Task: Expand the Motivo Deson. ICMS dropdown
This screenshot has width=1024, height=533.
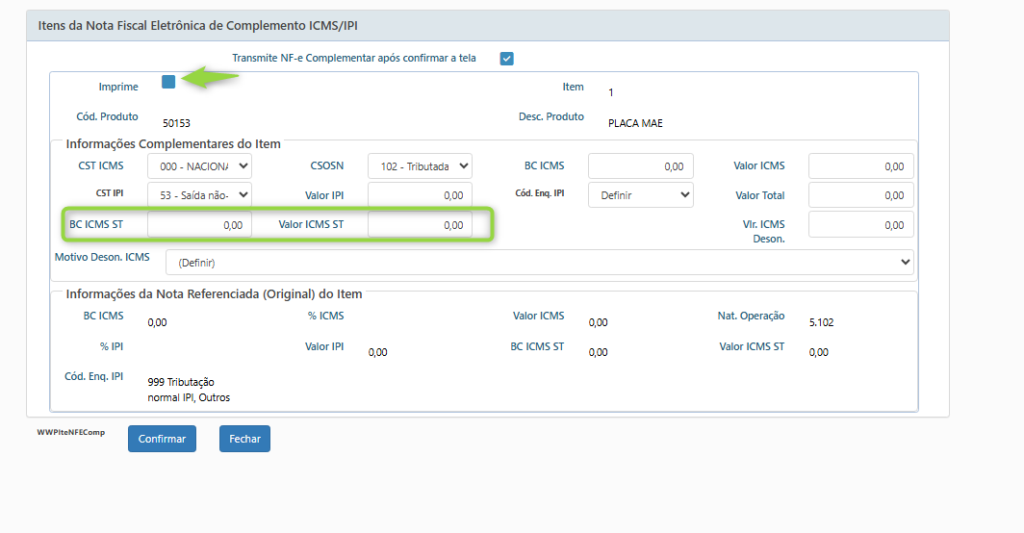Action: [539, 263]
